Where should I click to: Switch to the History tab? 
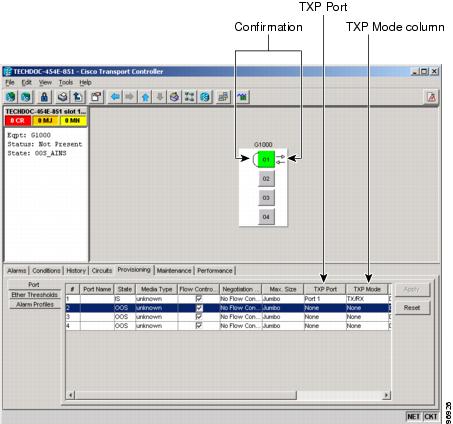click(x=76, y=271)
